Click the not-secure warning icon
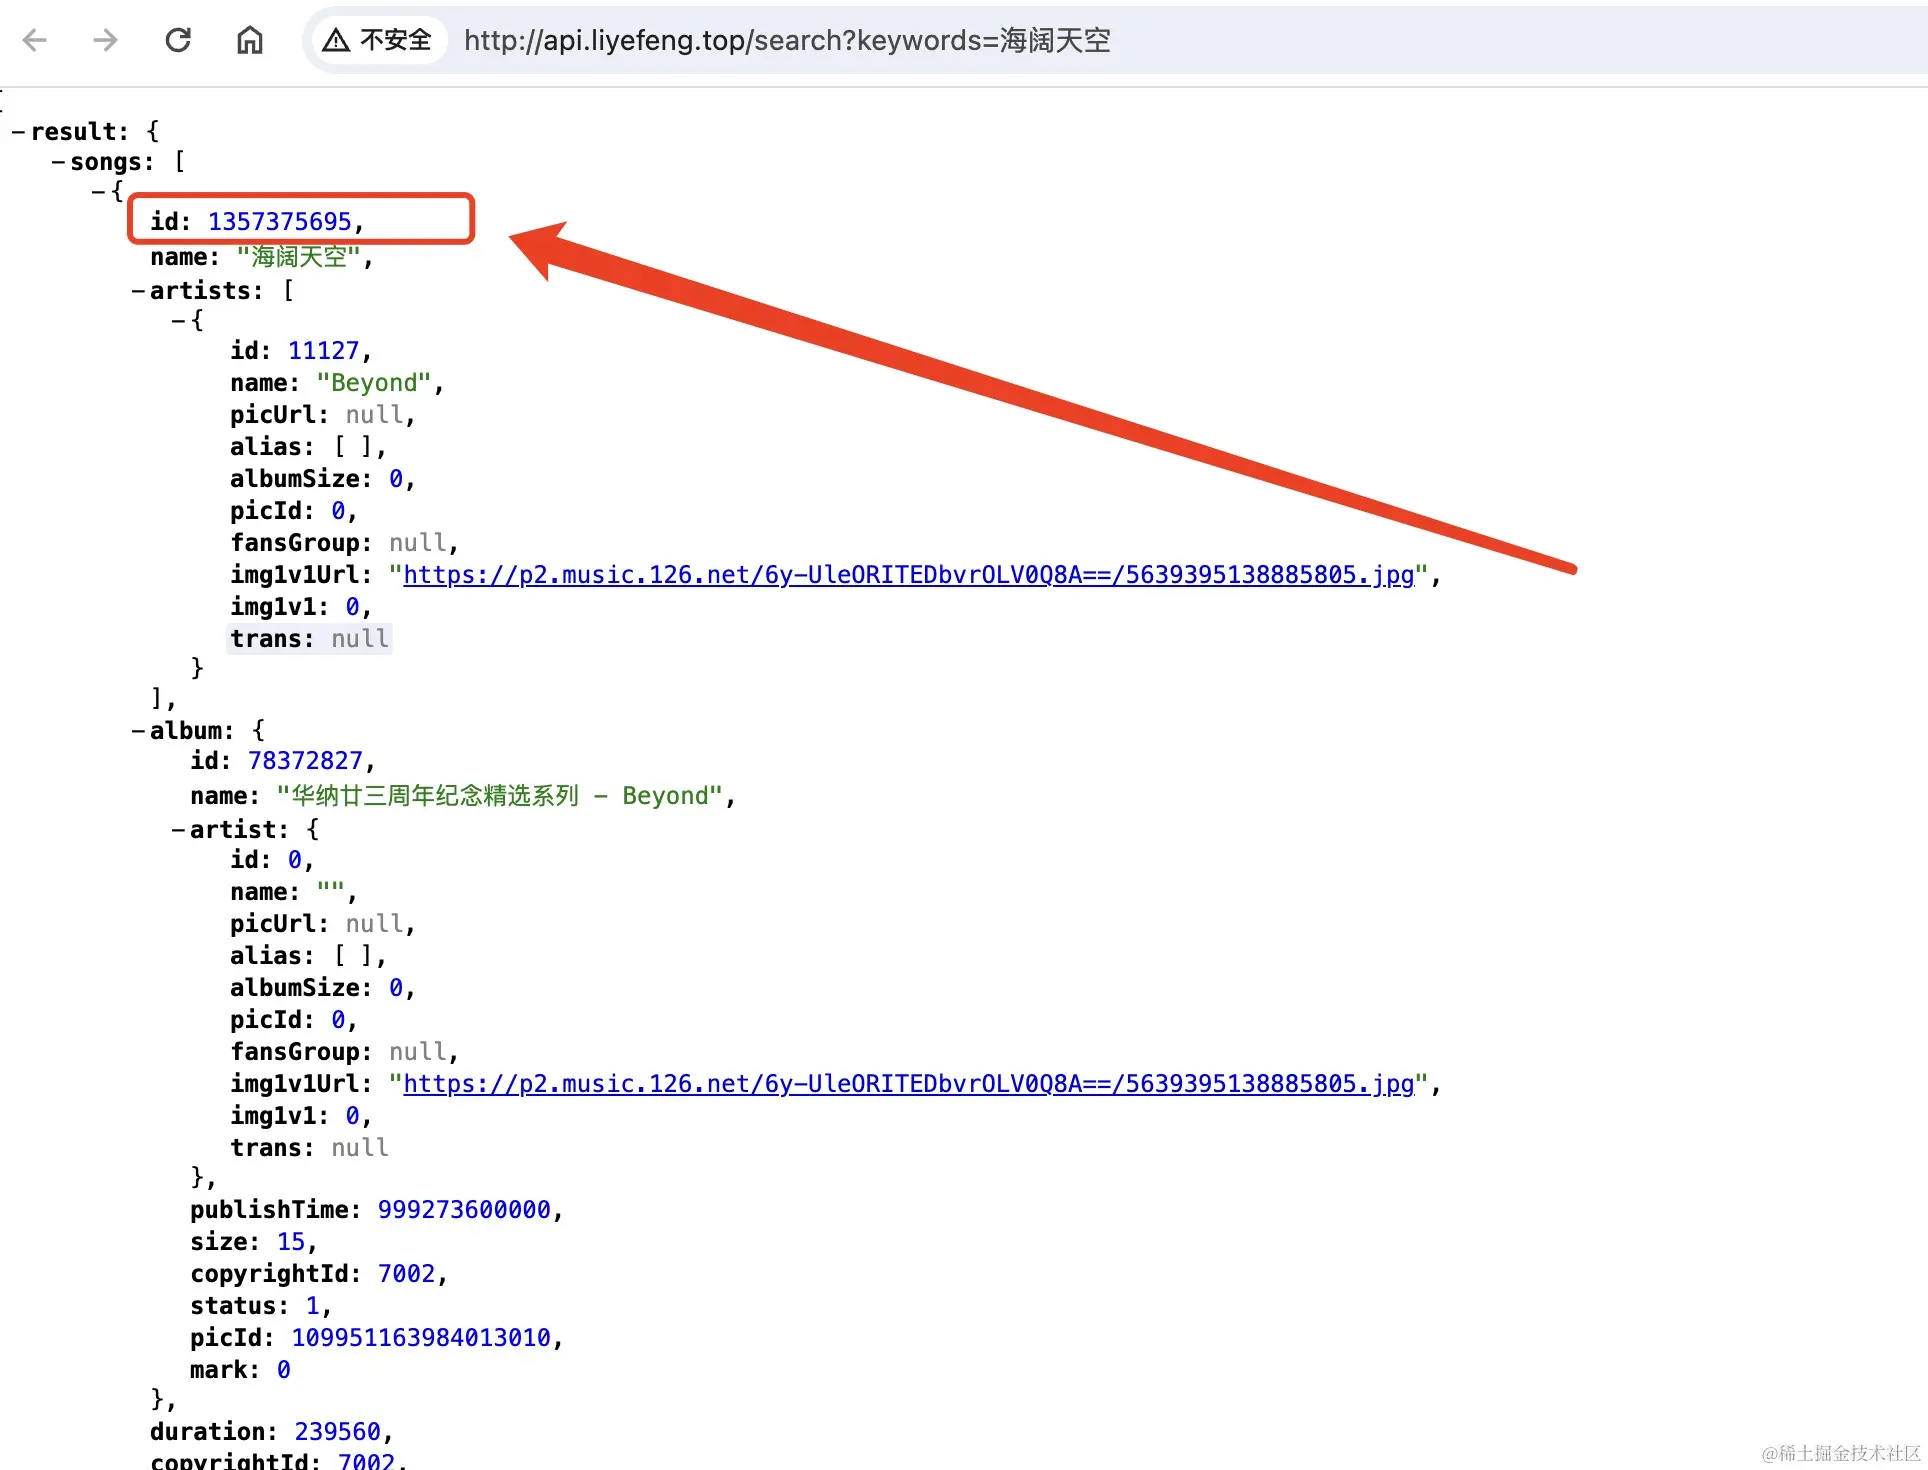 click(x=336, y=40)
